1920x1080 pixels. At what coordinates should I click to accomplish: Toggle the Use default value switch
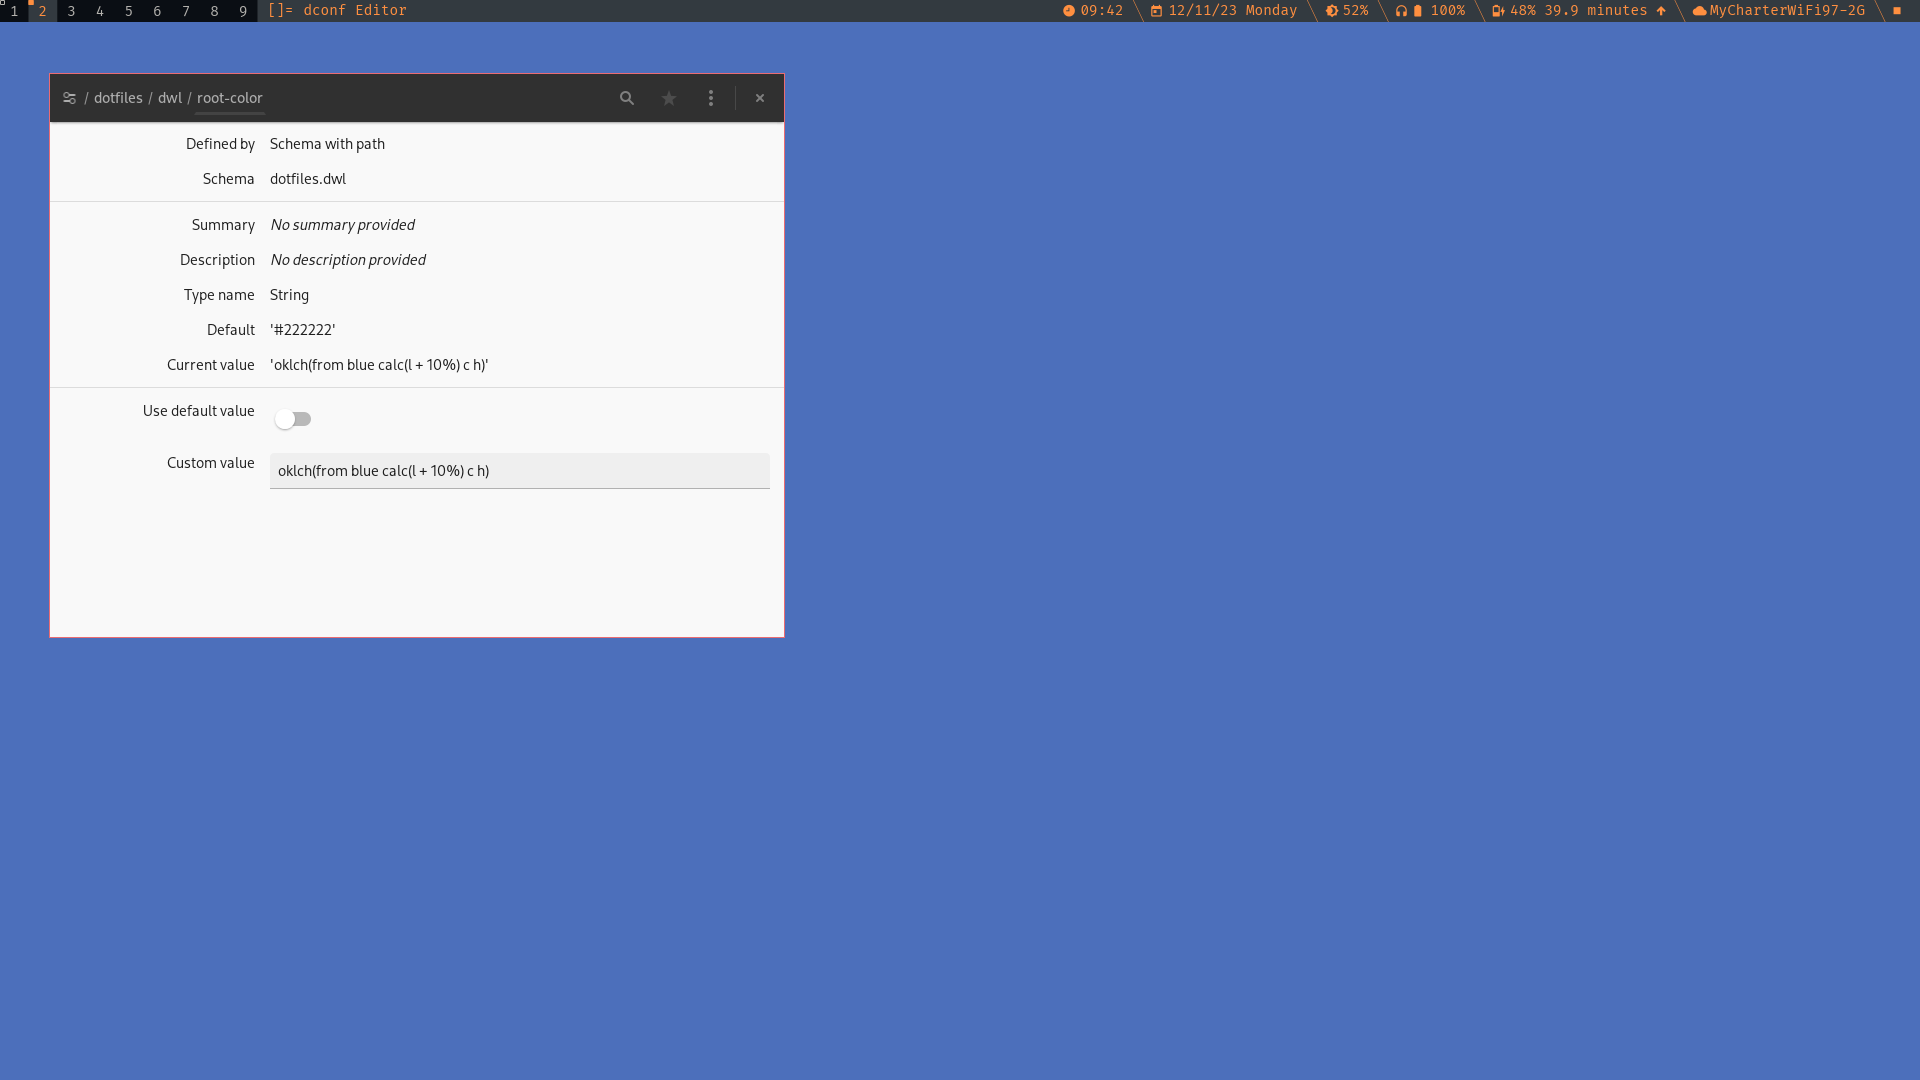click(293, 419)
